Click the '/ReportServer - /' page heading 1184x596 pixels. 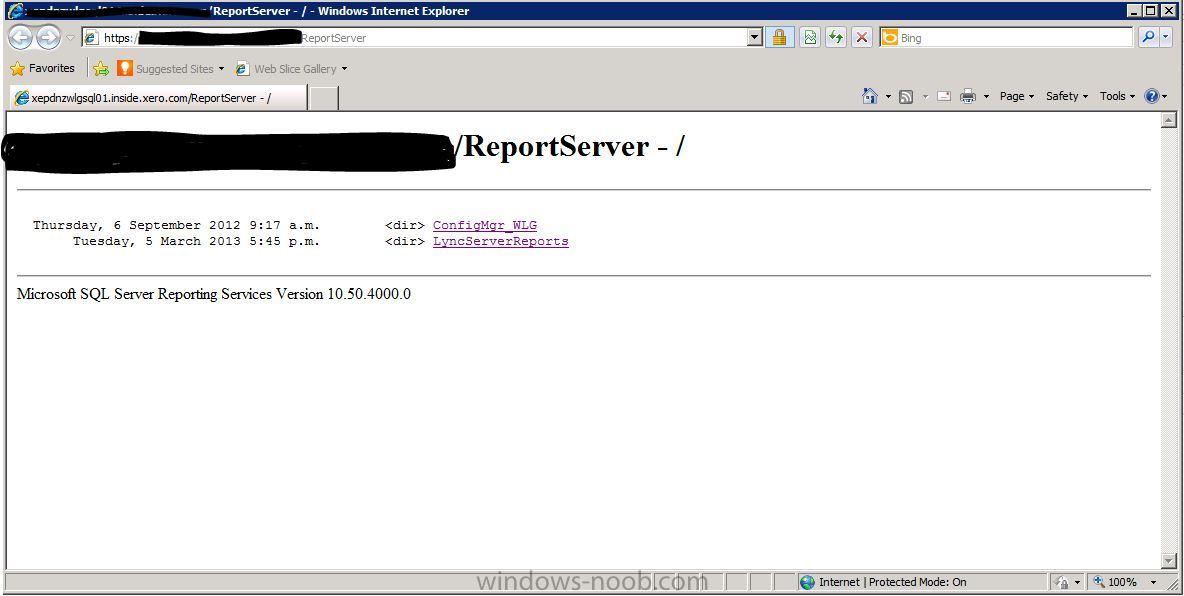point(571,147)
